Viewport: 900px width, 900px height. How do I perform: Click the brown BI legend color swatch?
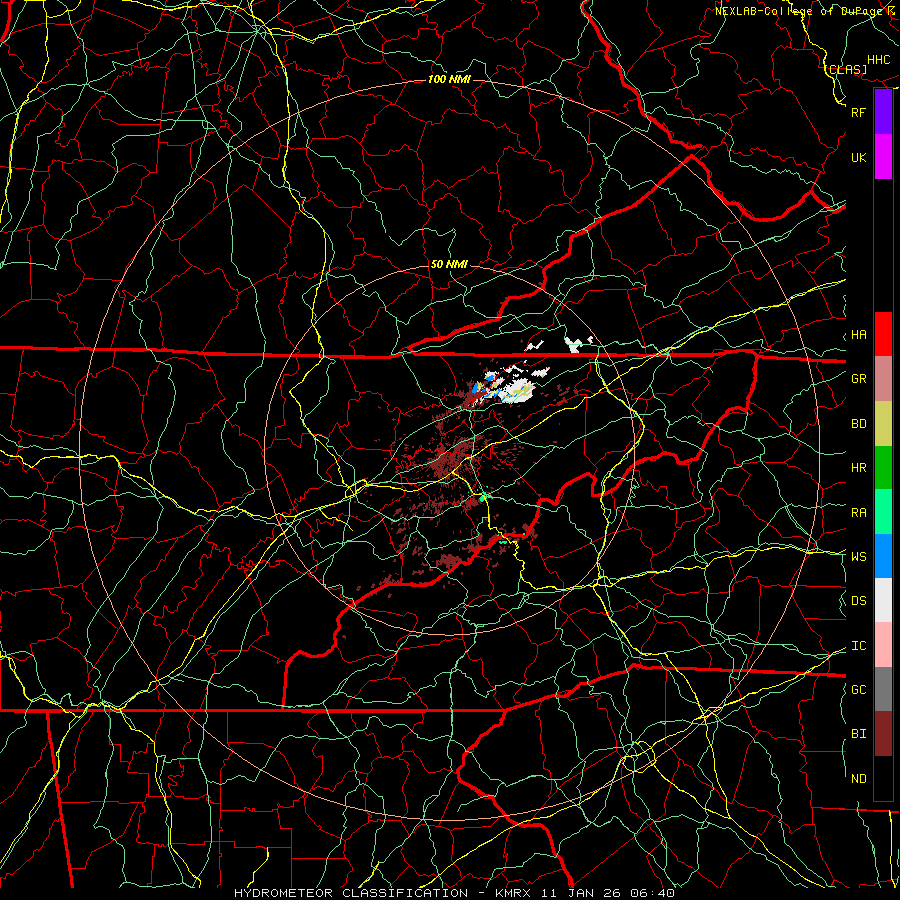point(883,734)
